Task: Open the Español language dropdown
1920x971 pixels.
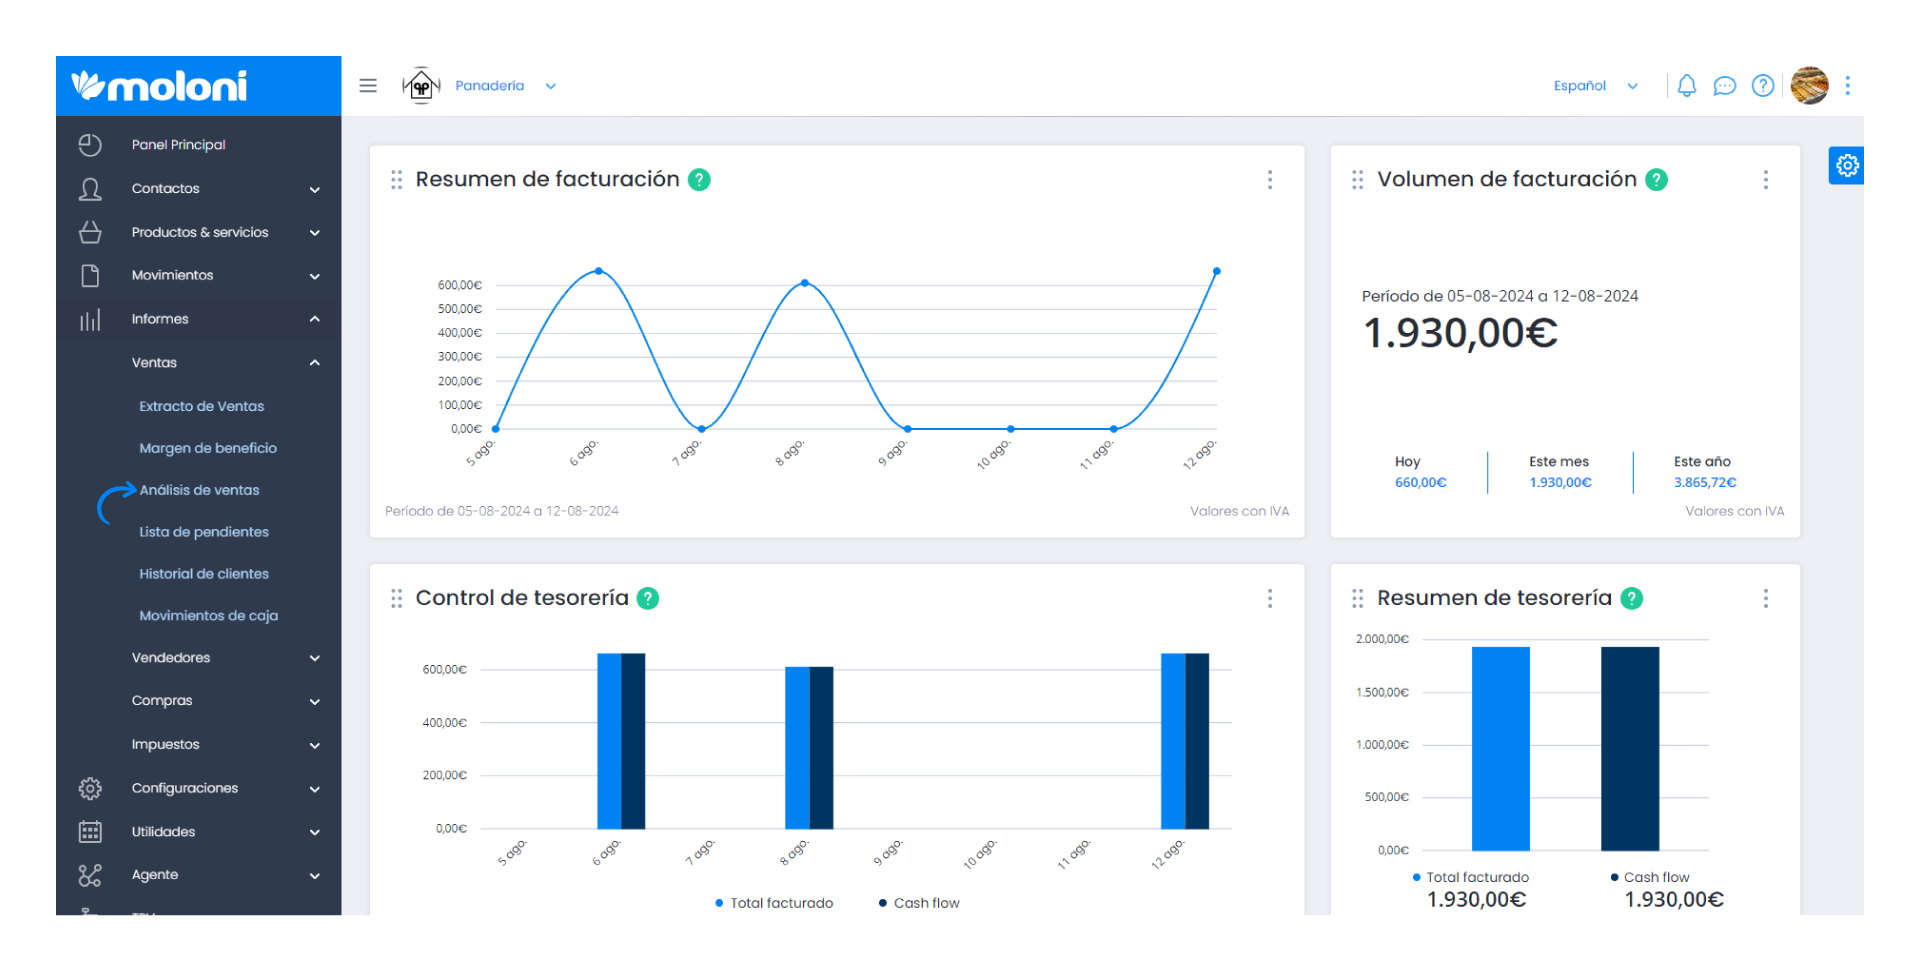Action: click(1596, 86)
